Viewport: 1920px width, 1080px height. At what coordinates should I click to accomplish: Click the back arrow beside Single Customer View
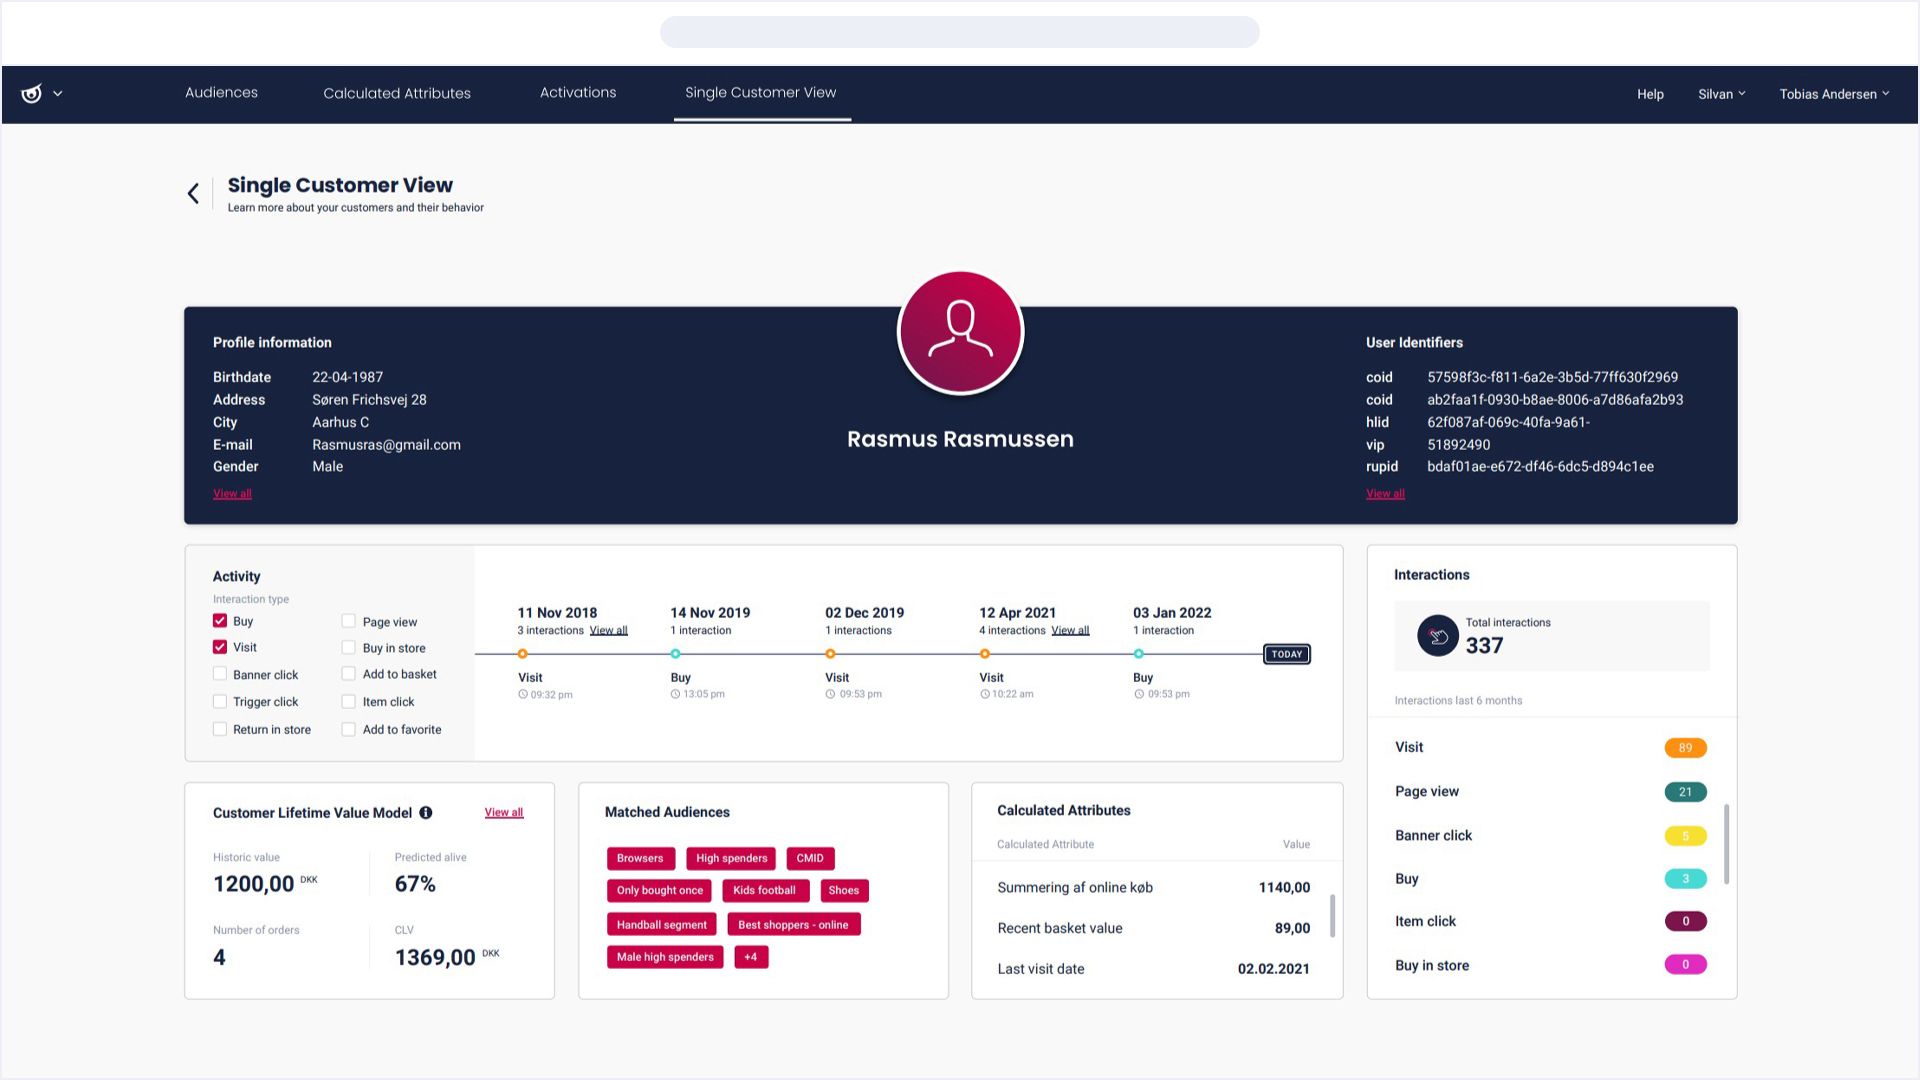point(193,192)
